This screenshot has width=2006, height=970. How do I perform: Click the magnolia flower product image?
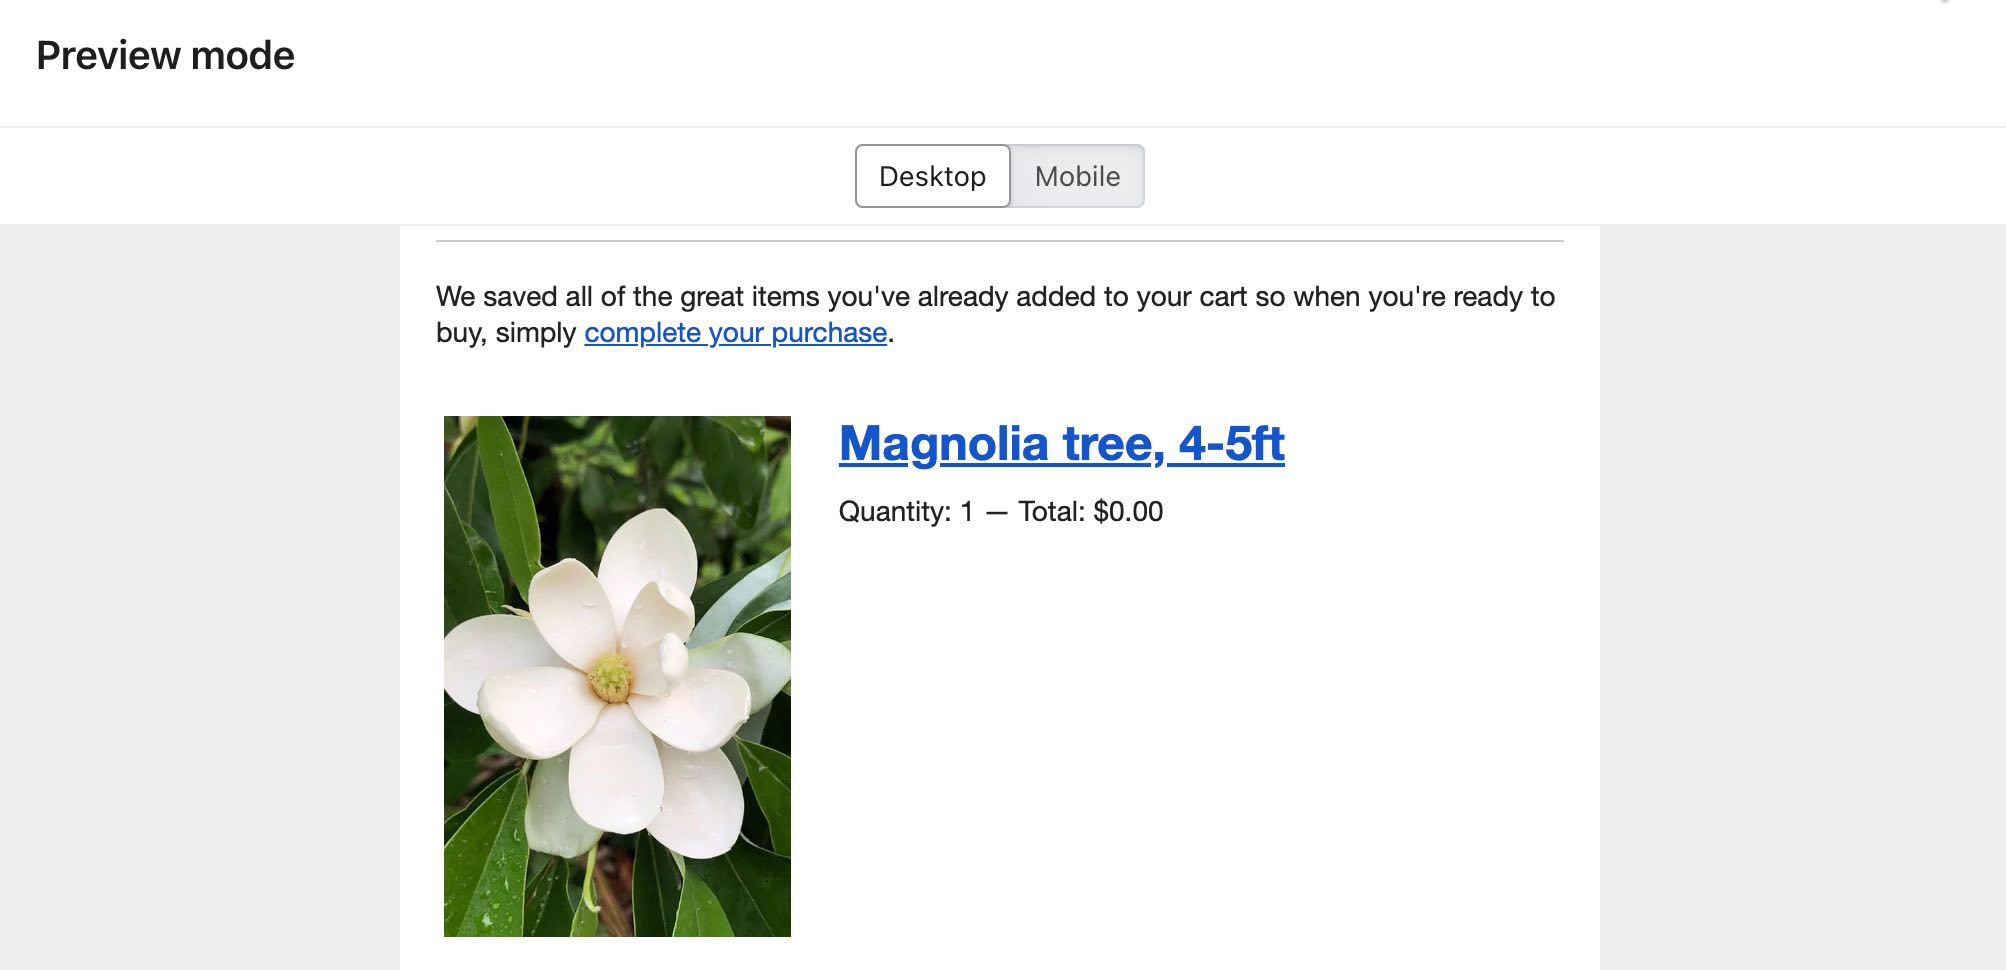click(617, 676)
